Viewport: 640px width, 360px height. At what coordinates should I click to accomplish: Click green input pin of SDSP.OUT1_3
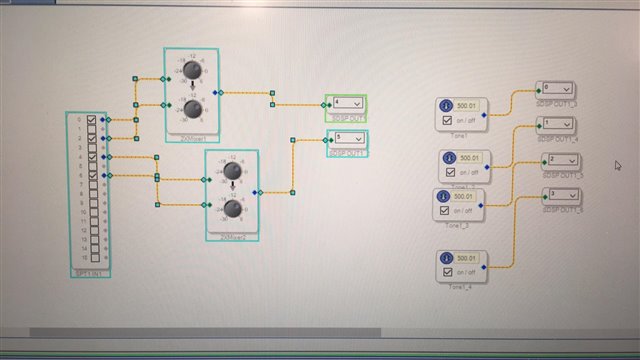pyautogui.click(x=539, y=91)
